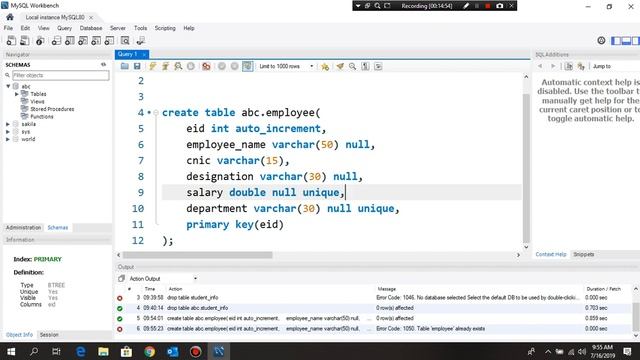Create a new SQL tab from main toolbar
The width and height of the screenshot is (640, 360).
(11, 40)
